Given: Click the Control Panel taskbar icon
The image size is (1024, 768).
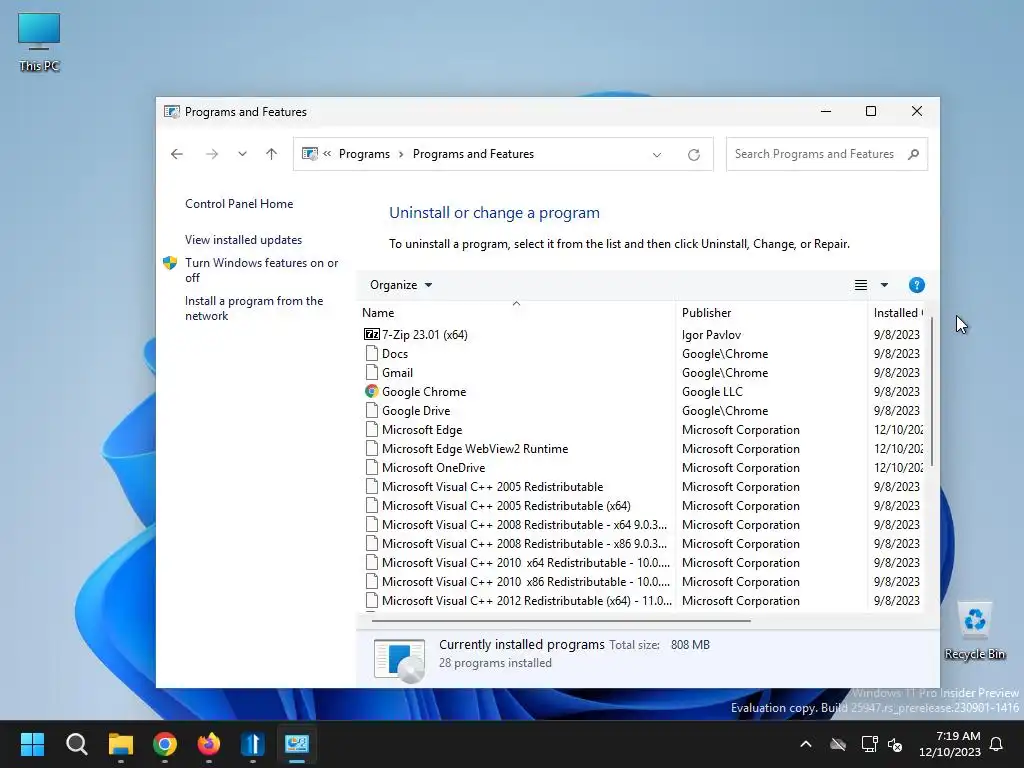Looking at the screenshot, I should click(296, 744).
